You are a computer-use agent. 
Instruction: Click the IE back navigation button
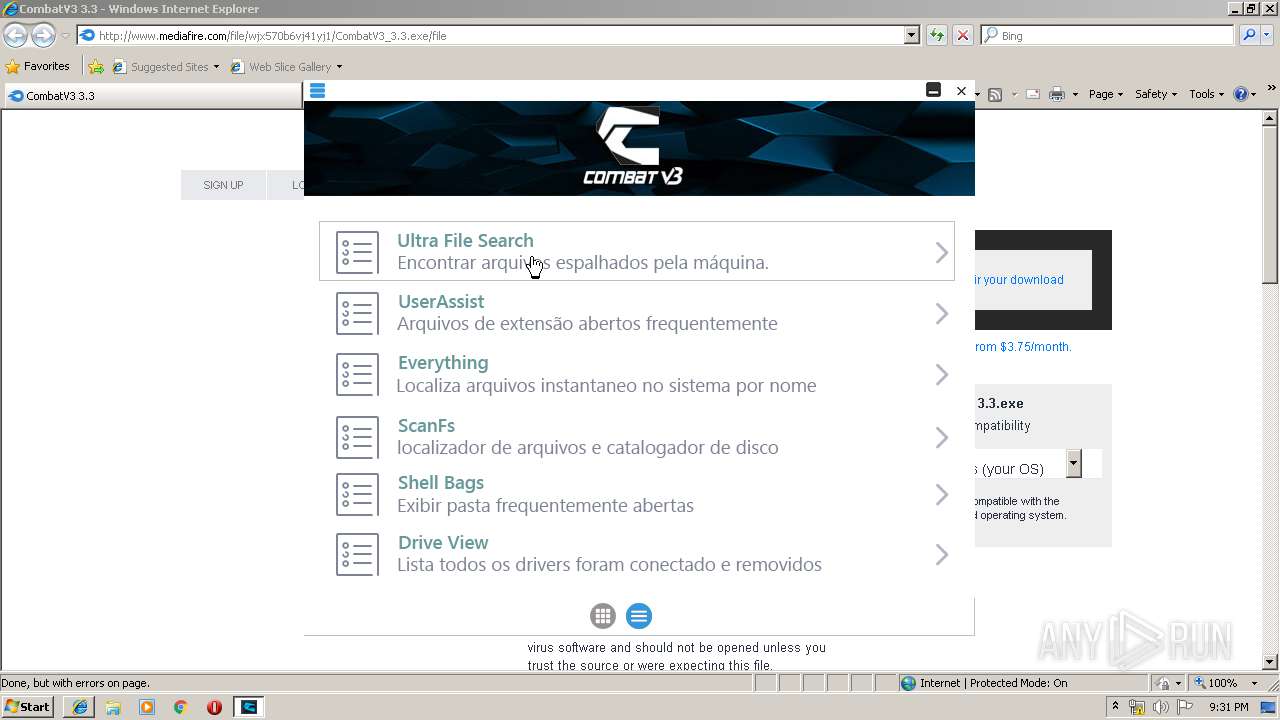point(15,36)
